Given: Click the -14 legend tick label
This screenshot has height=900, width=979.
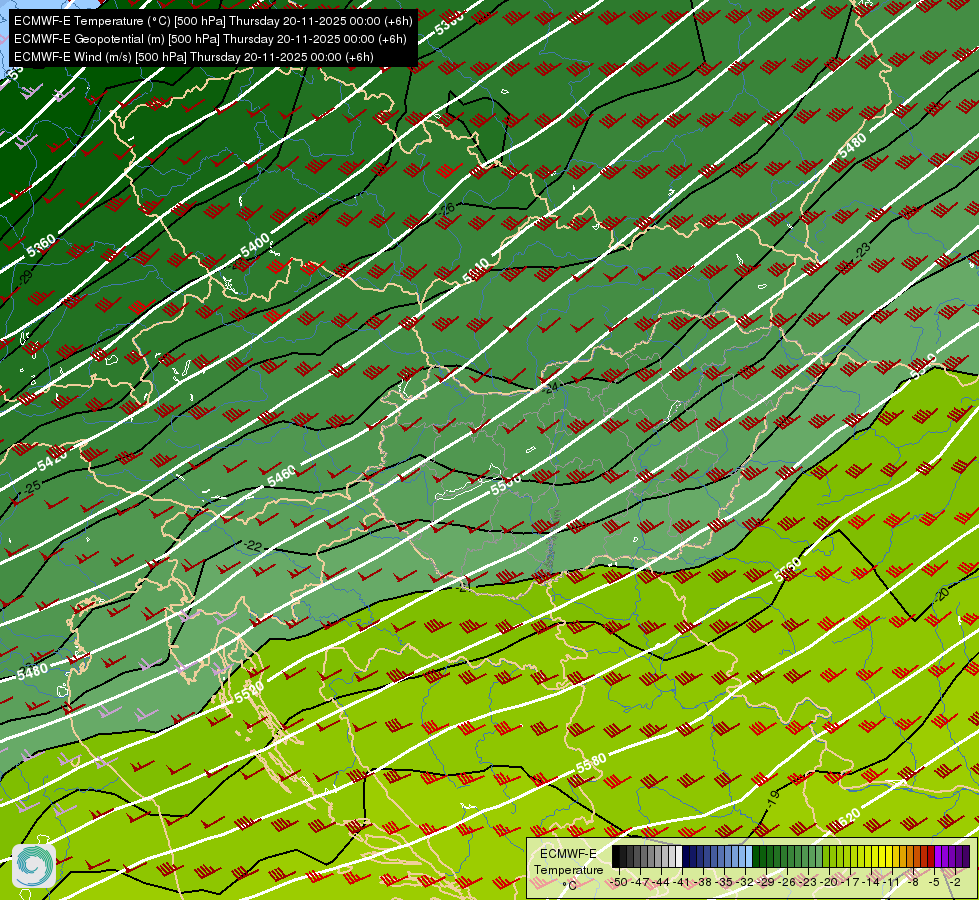Looking at the screenshot, I should pyautogui.click(x=871, y=882).
